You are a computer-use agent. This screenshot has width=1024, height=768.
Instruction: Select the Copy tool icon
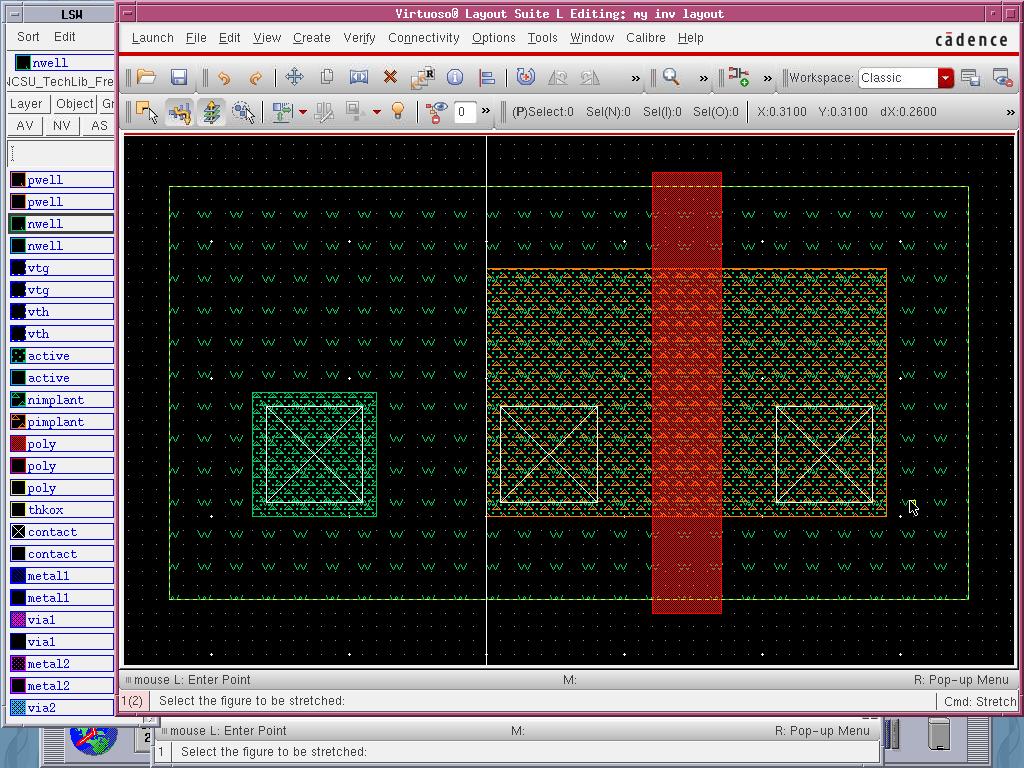click(327, 77)
